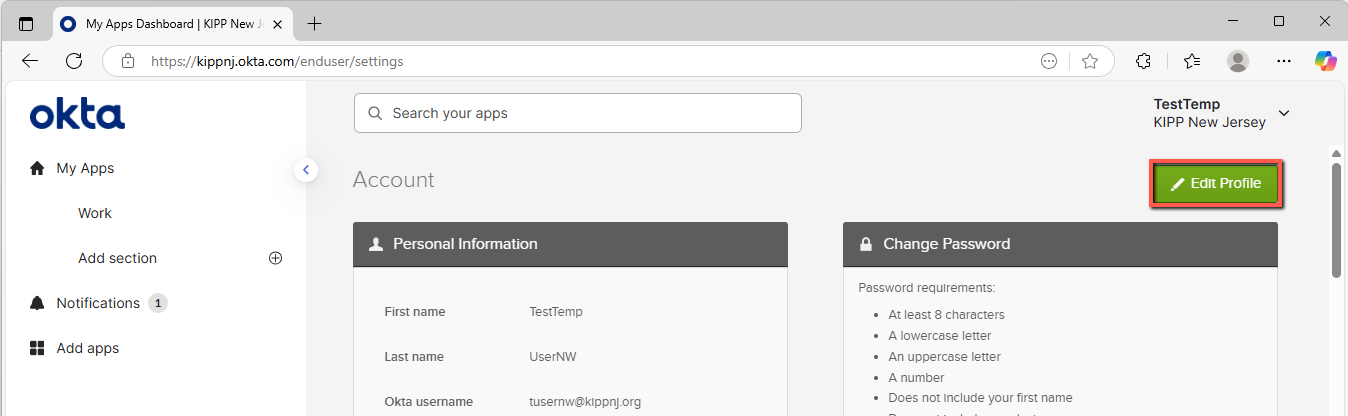Go back to previous page

pyautogui.click(x=30, y=61)
